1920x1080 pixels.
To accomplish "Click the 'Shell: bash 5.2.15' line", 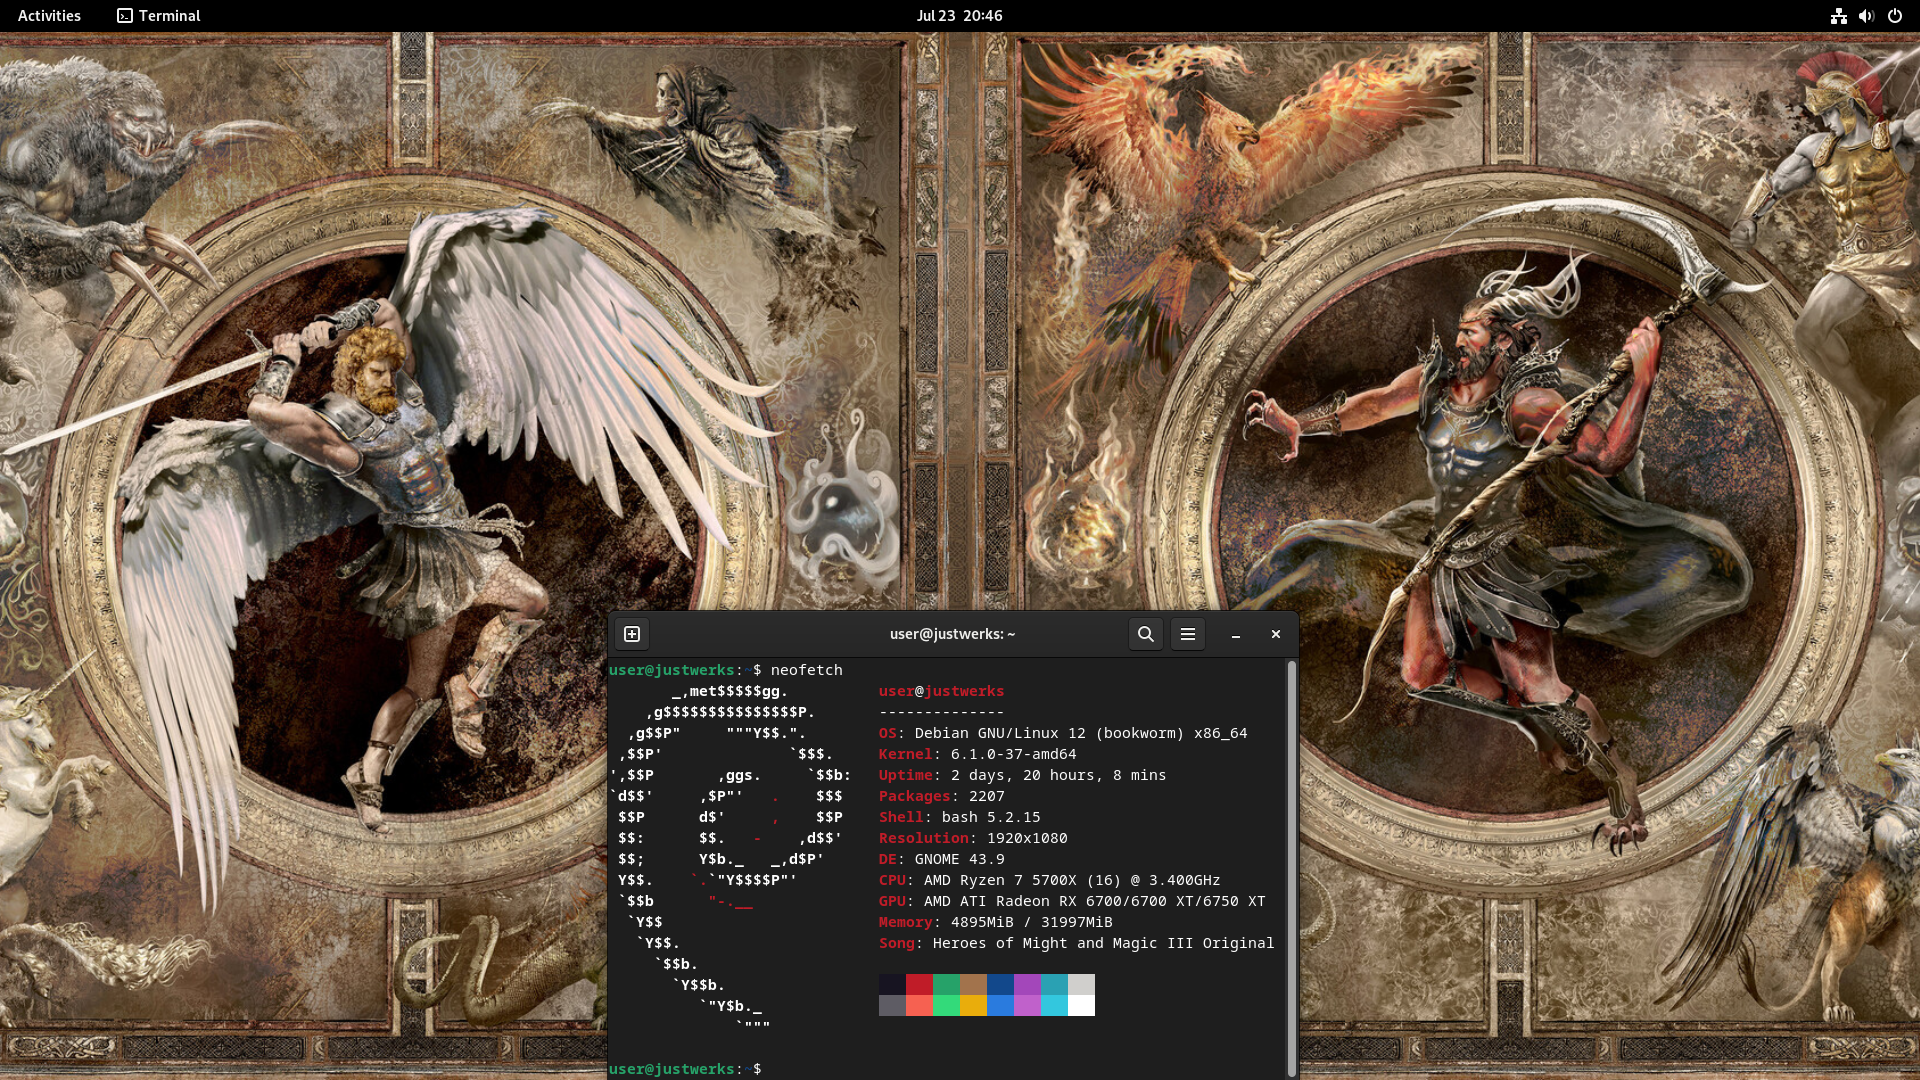I will click(959, 817).
